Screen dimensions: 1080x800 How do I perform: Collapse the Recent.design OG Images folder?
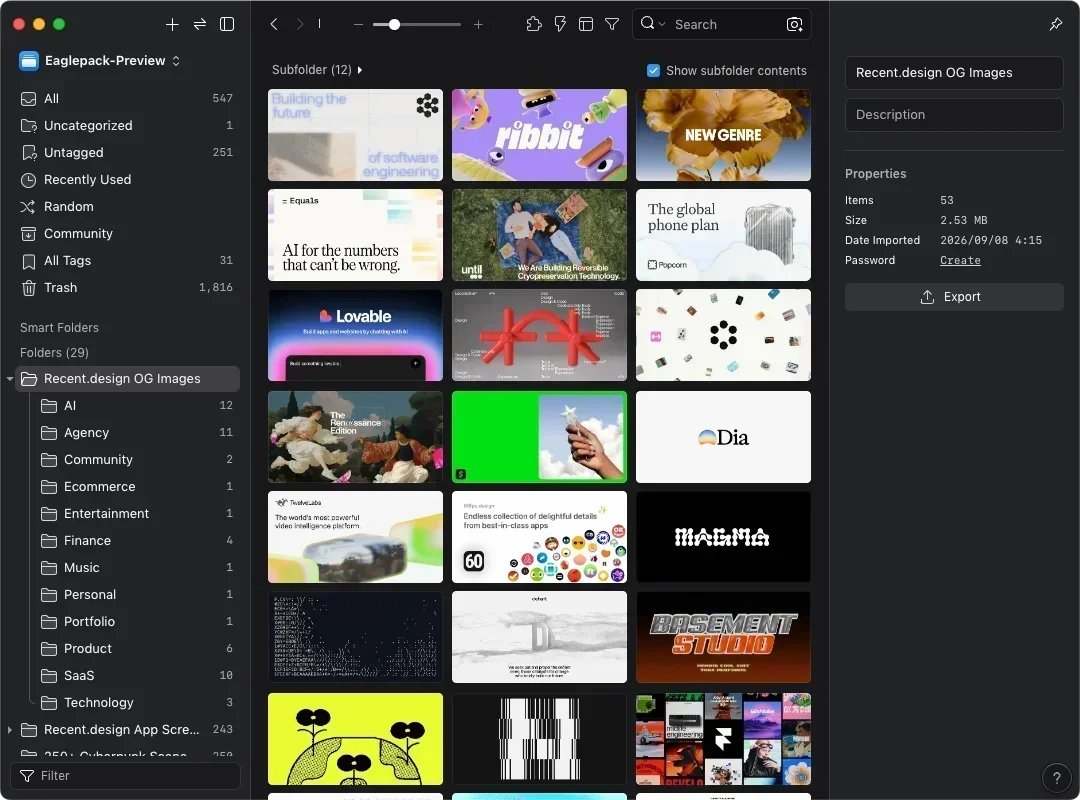(x=10, y=378)
